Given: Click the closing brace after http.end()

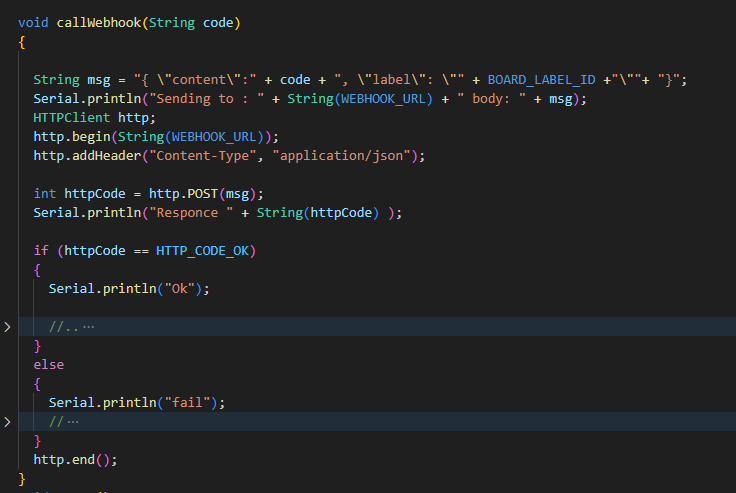Looking at the screenshot, I should (x=22, y=478).
